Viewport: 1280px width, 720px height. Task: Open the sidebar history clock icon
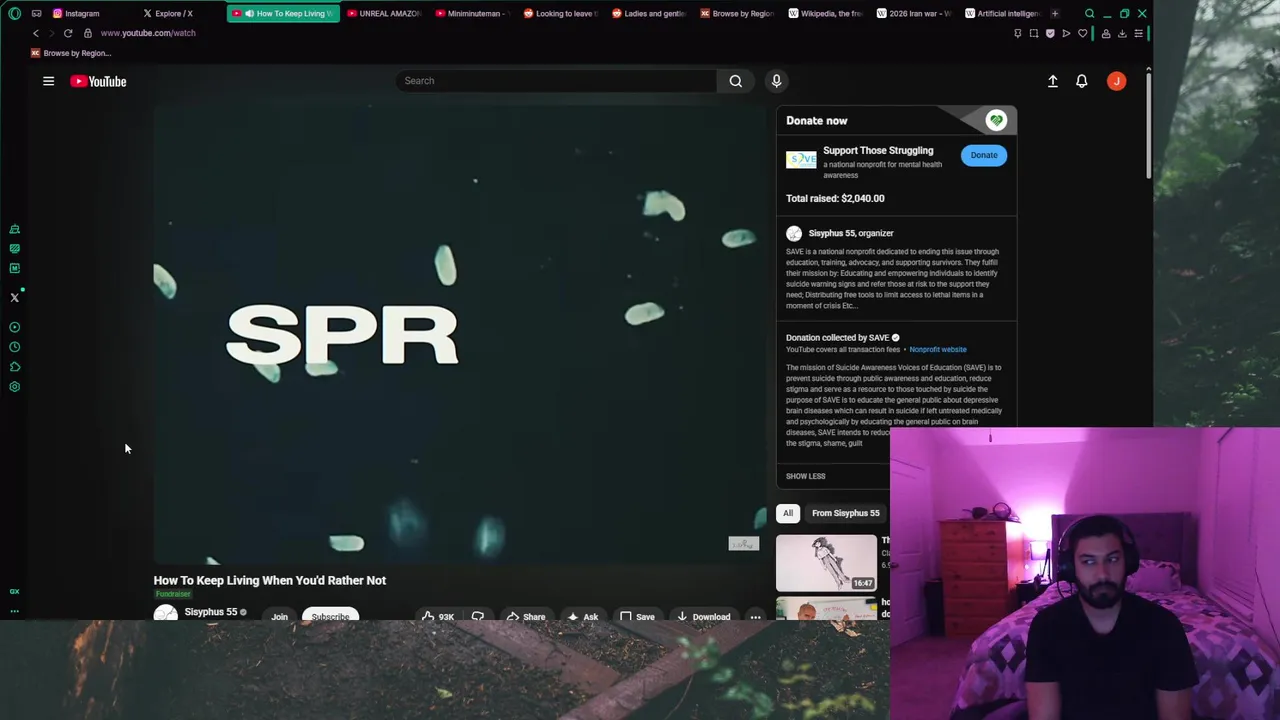point(14,347)
